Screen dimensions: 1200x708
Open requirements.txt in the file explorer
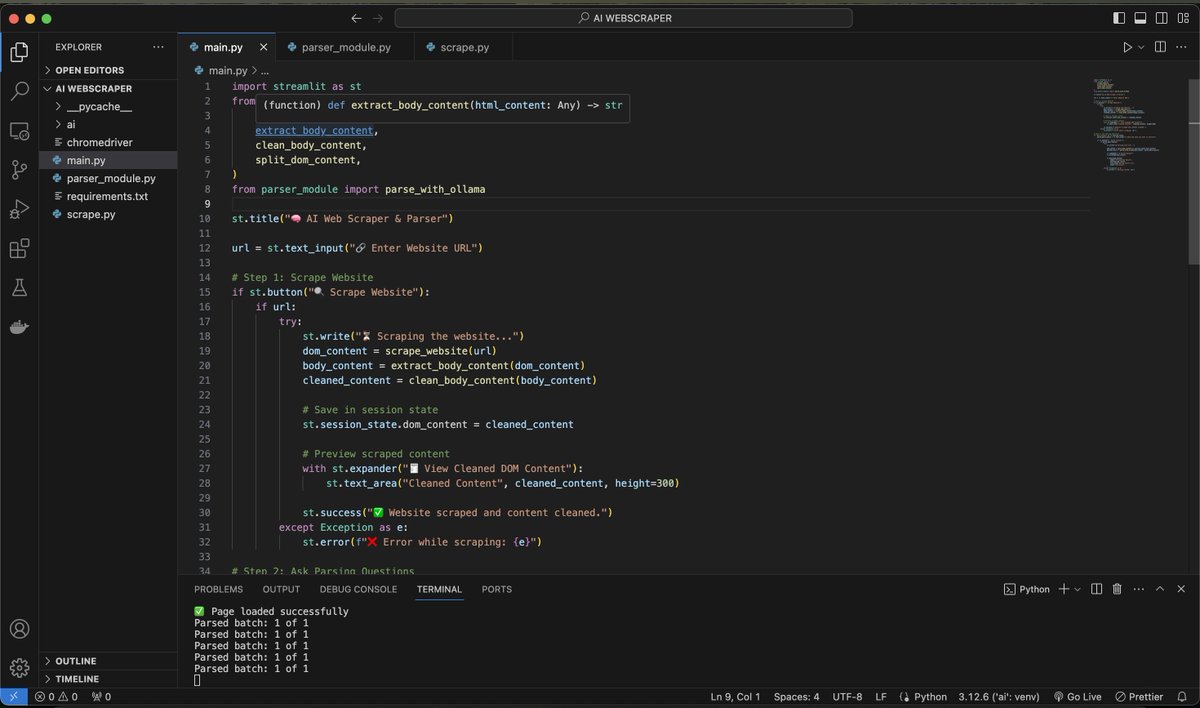108,196
